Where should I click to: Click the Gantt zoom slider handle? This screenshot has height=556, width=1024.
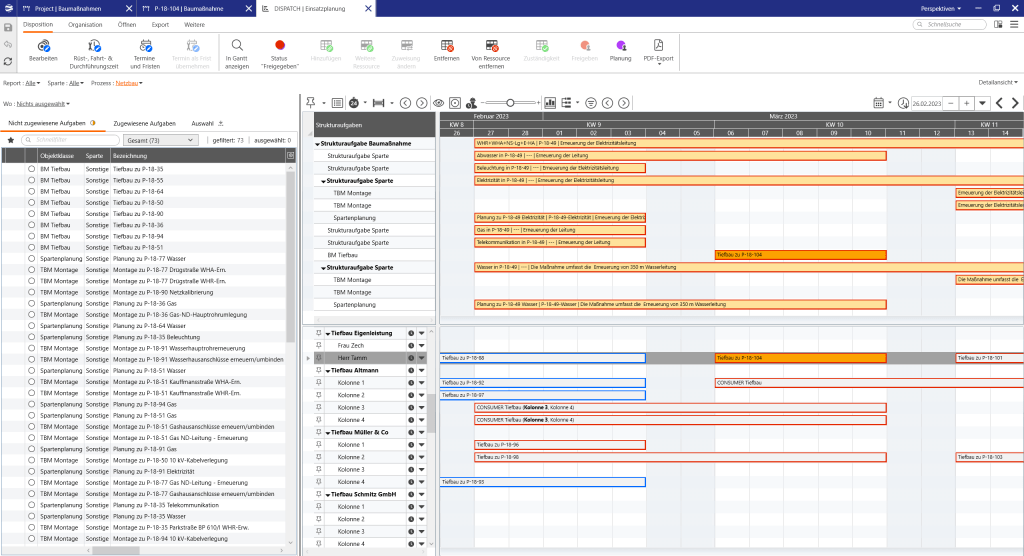(x=510, y=102)
